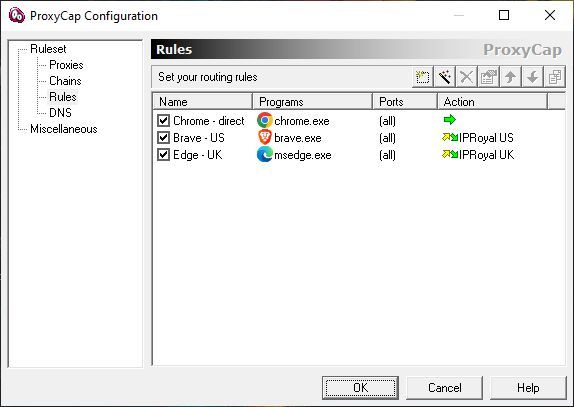
Task: Sort rules by Name column header
Action: pos(202,101)
